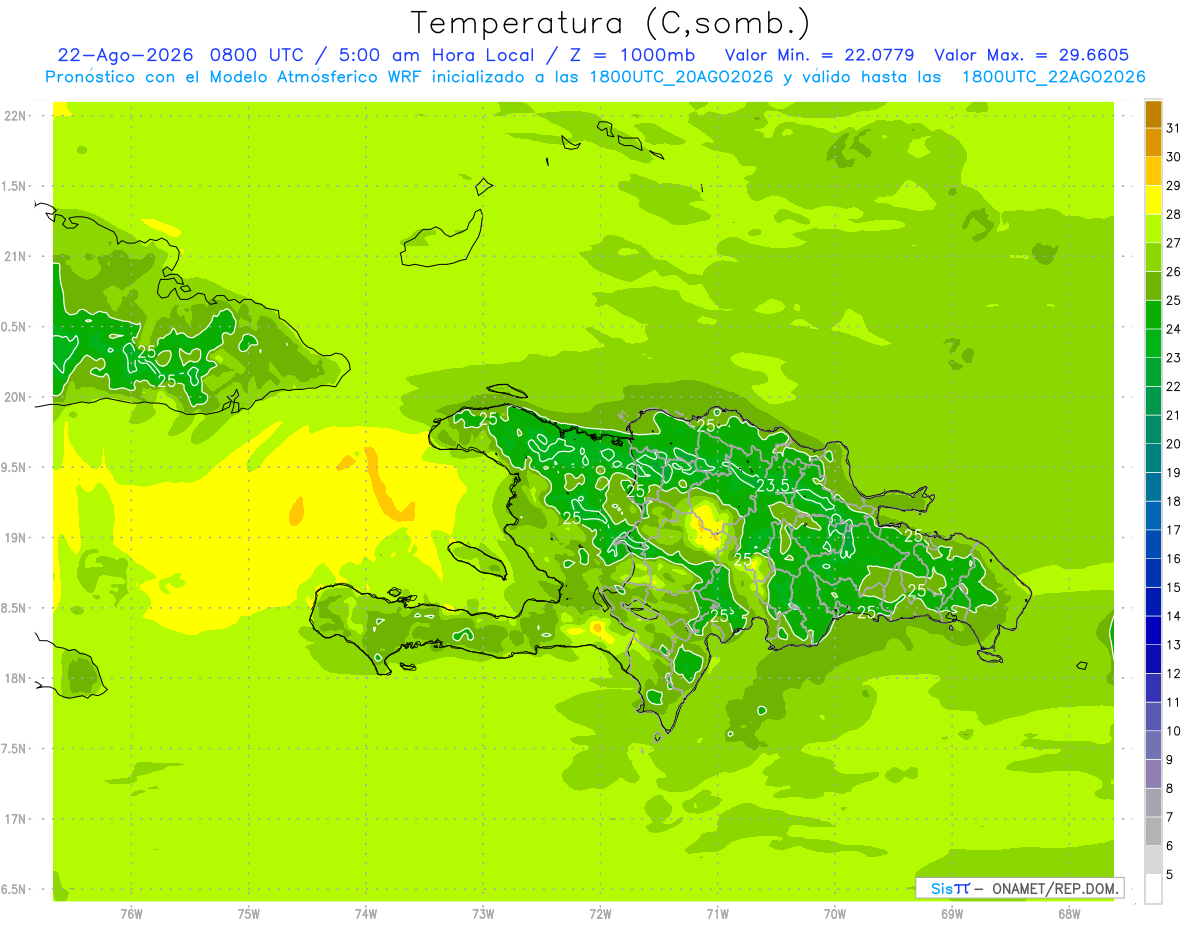
Task: Click legend value "5"
Action: tap(1169, 875)
